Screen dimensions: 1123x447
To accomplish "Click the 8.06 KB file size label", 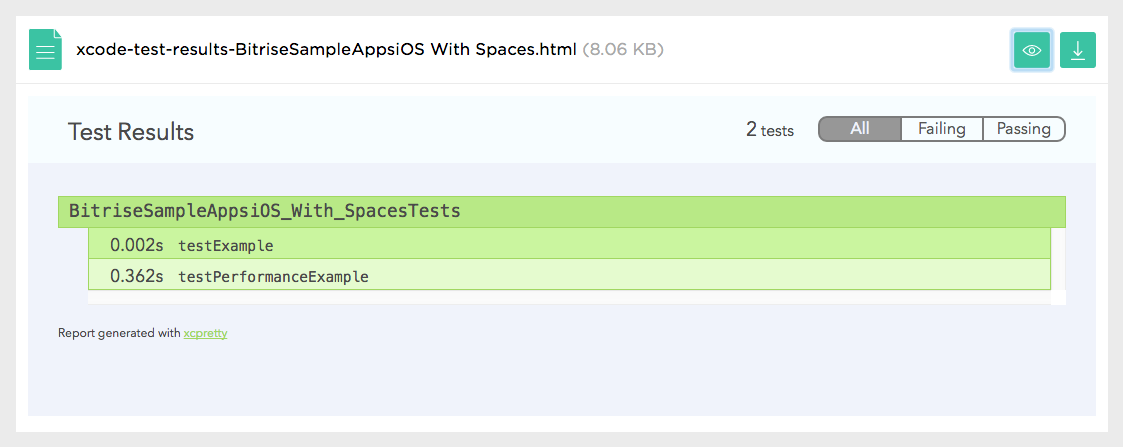I will click(623, 50).
